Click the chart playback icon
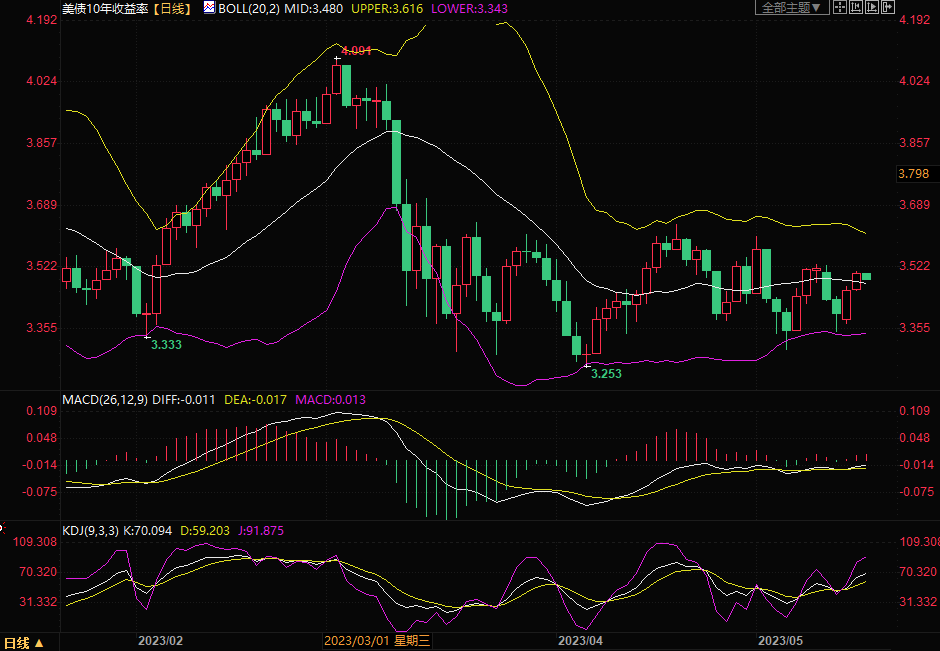 (870, 8)
